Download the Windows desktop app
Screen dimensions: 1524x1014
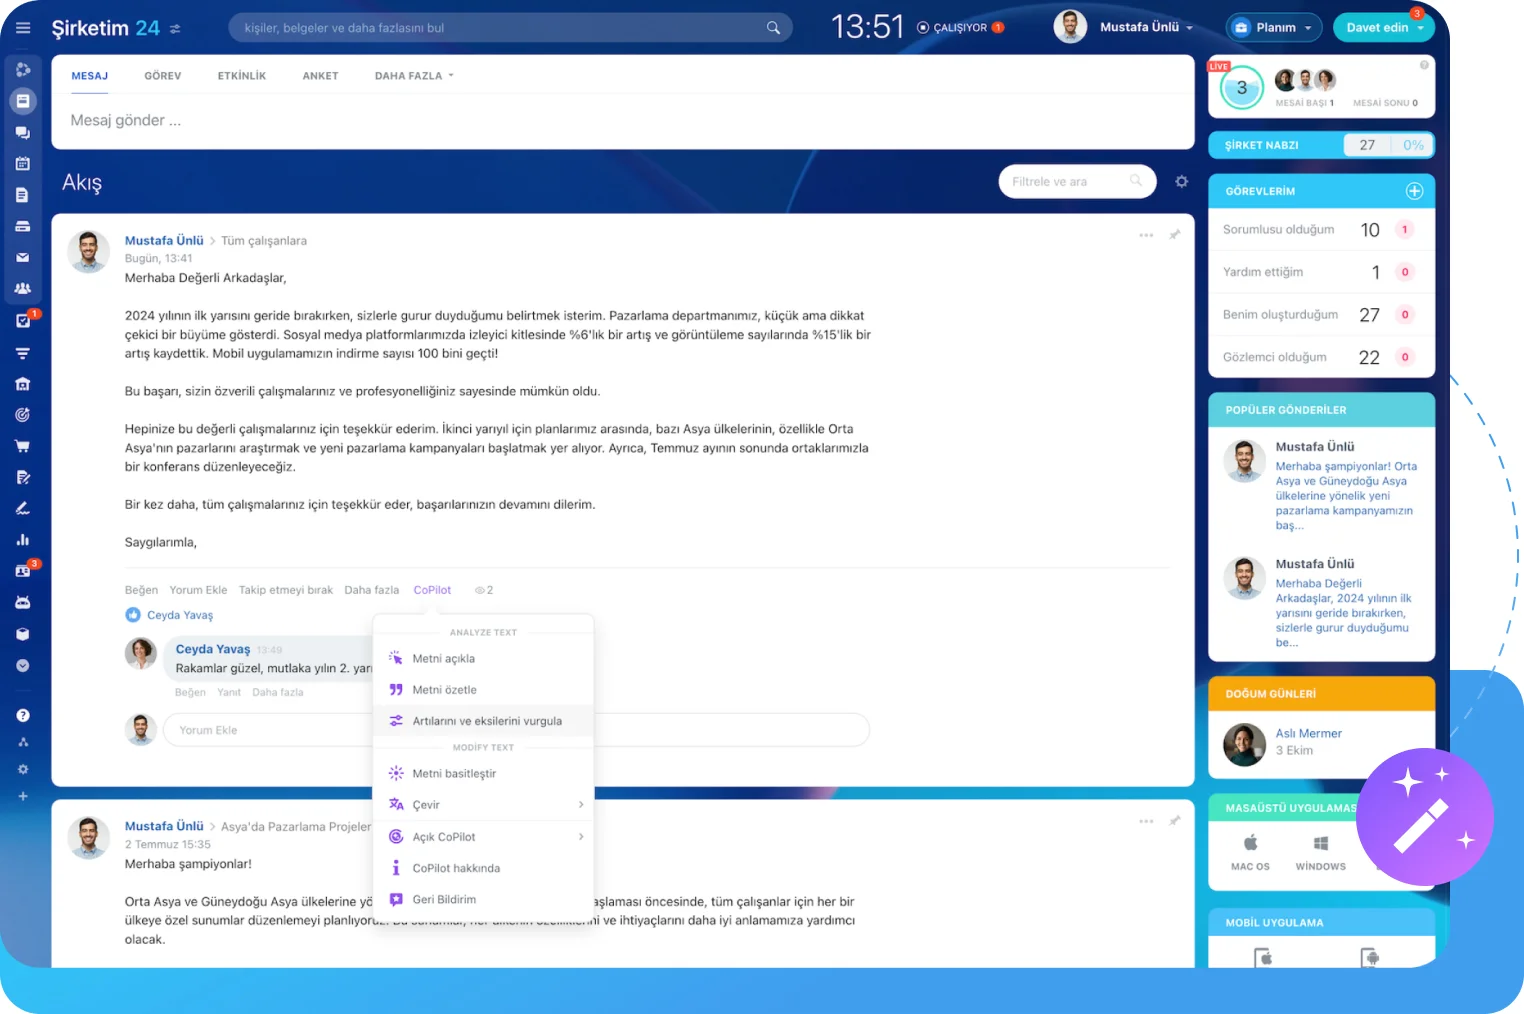1320,851
